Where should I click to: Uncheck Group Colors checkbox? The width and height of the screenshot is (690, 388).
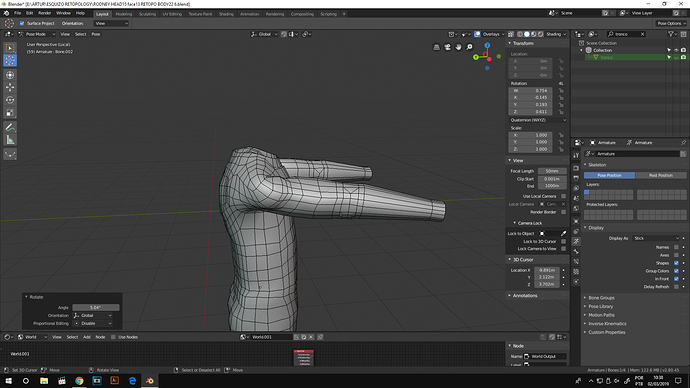676,271
